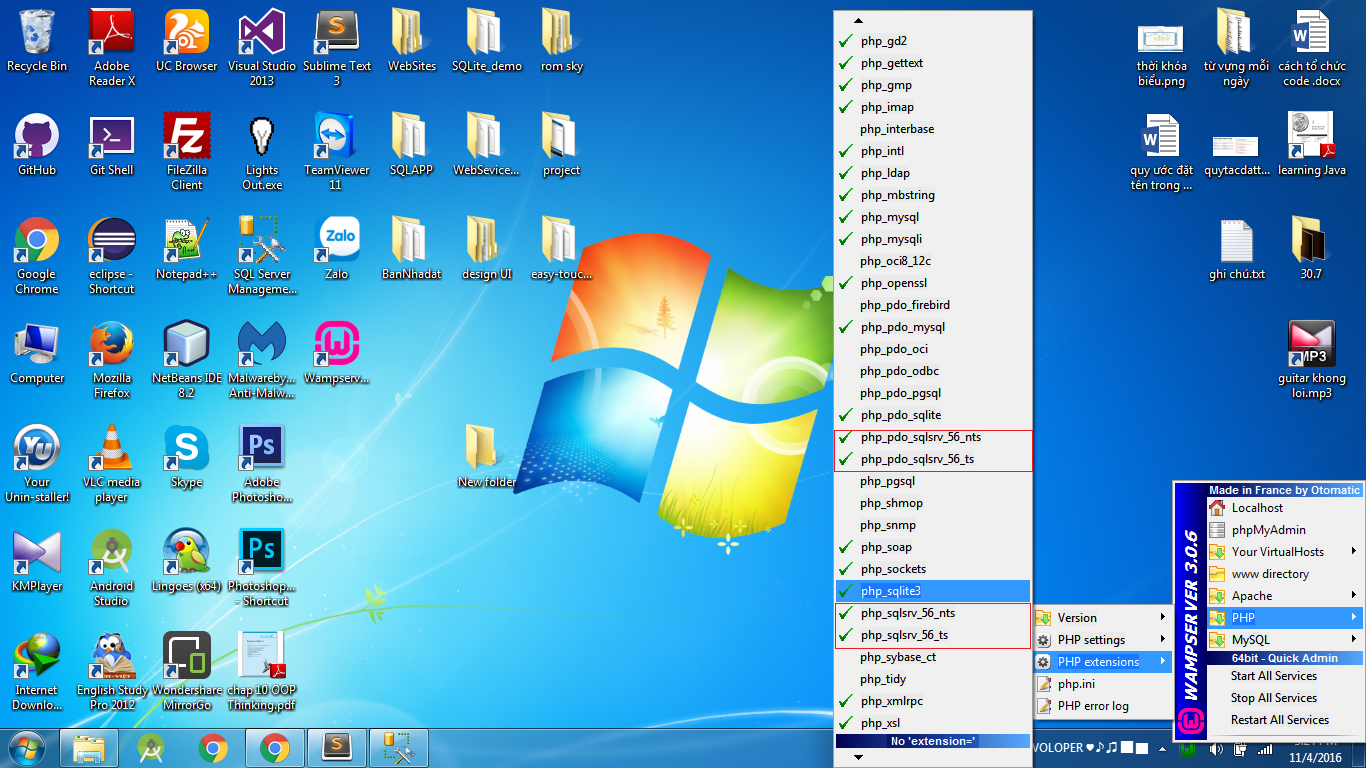This screenshot has height=773, width=1366.
Task: Disable the php_gettext extension
Action: tap(933, 63)
